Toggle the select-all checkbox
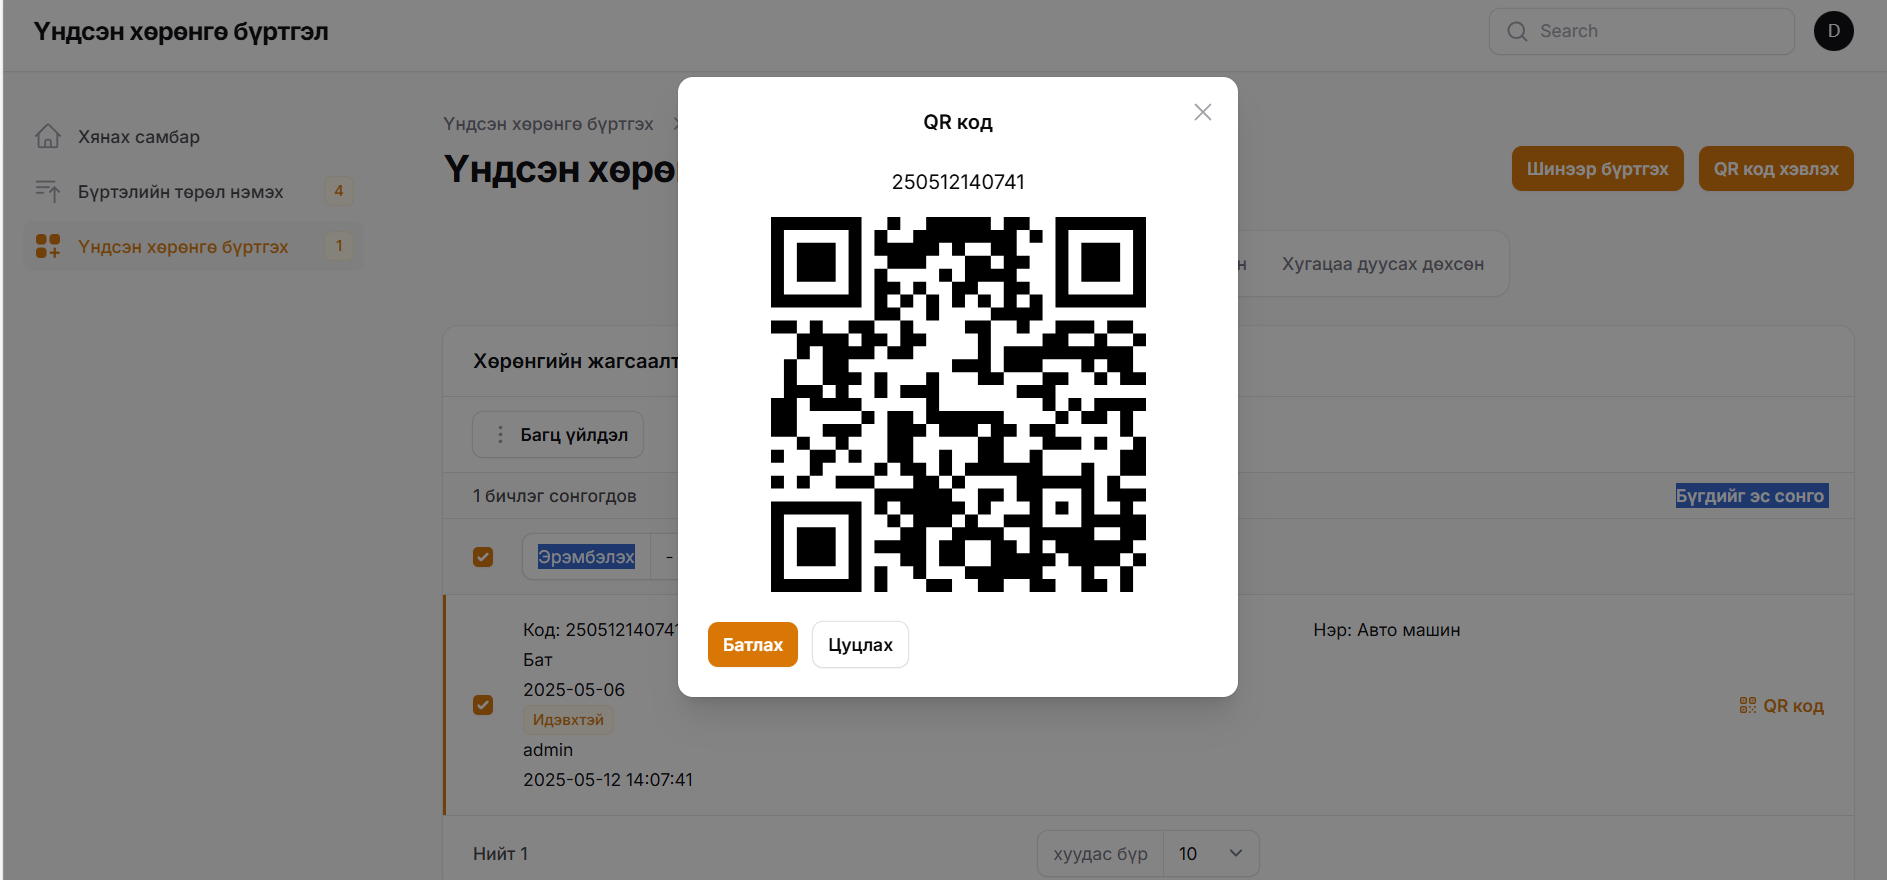Image resolution: width=1887 pixels, height=880 pixels. (483, 557)
